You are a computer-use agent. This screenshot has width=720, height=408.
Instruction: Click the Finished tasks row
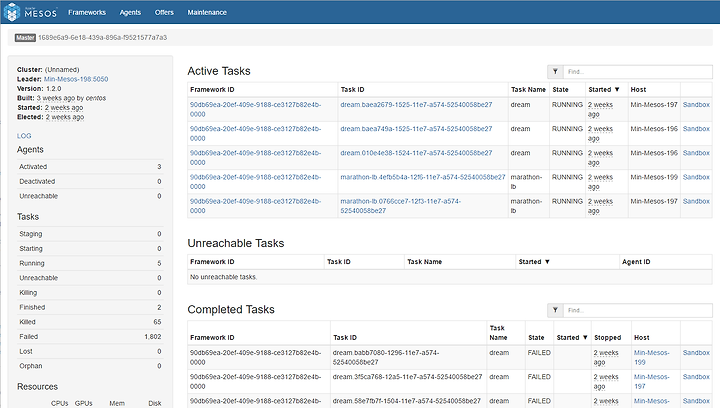90,307
